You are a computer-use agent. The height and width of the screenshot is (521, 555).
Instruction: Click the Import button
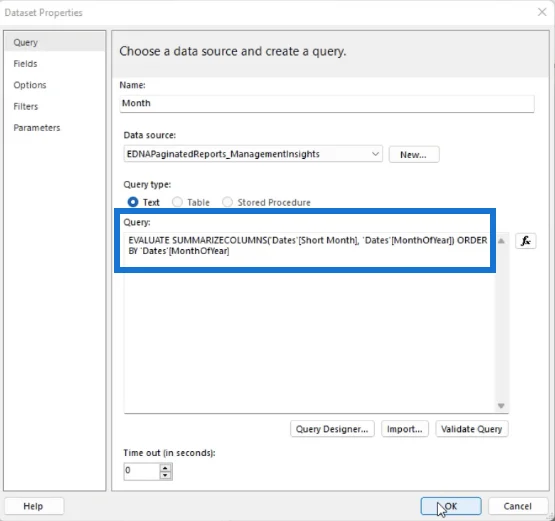pyautogui.click(x=405, y=429)
